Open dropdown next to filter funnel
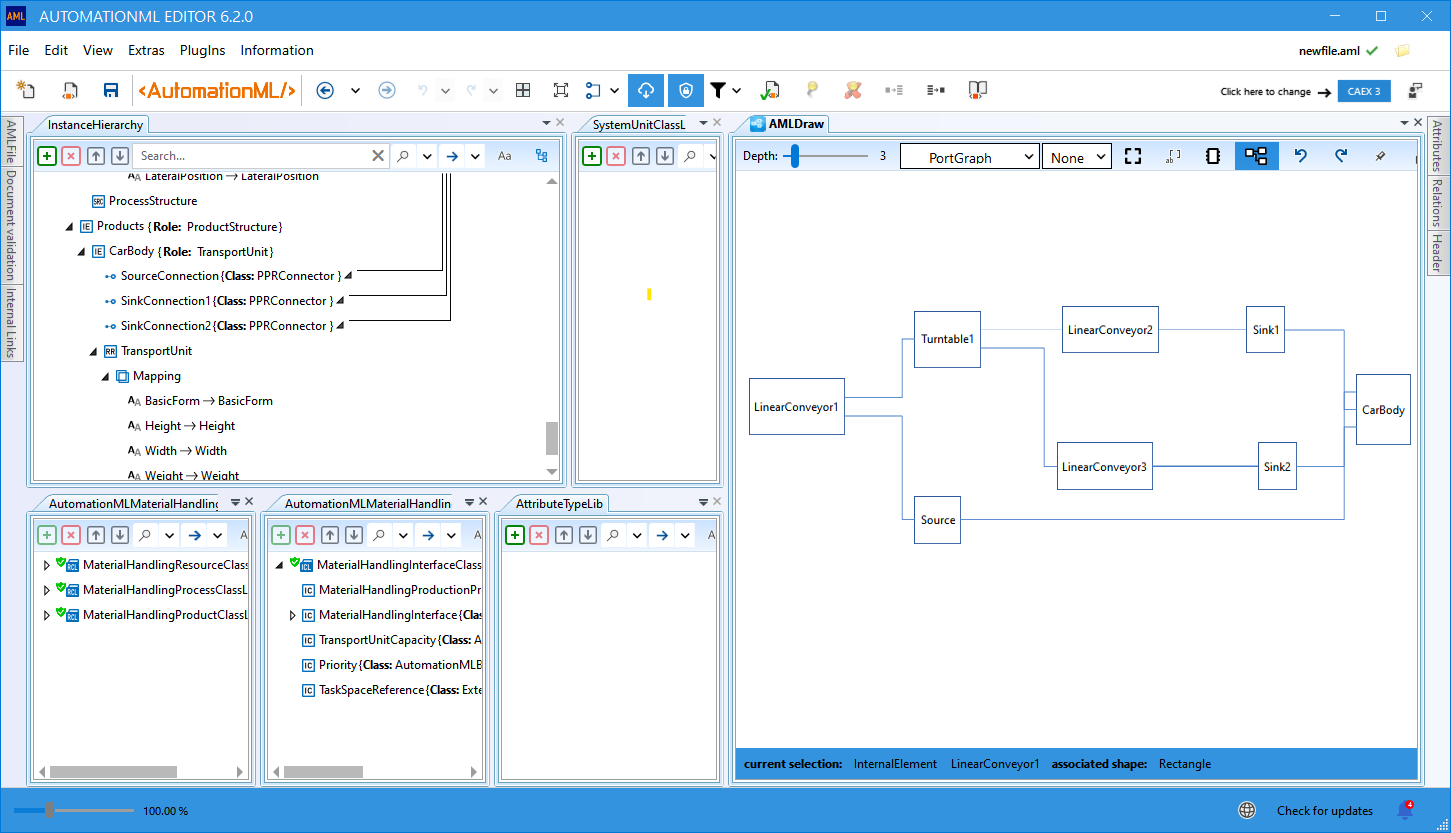Viewport: 1451px width, 833px height. tap(737, 90)
